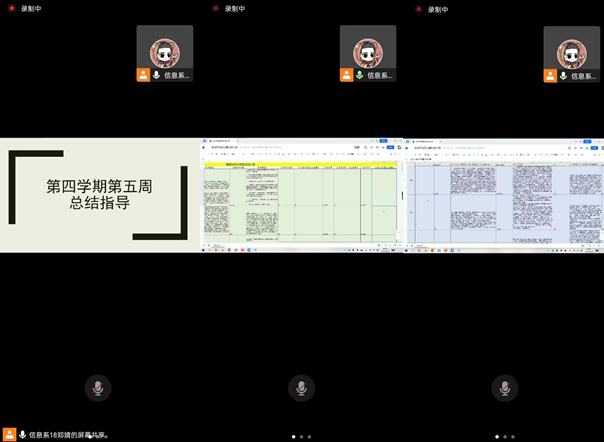The image size is (604, 442).
Task: Toggle round microphone button below the green spreadsheet
Action: coord(301,388)
